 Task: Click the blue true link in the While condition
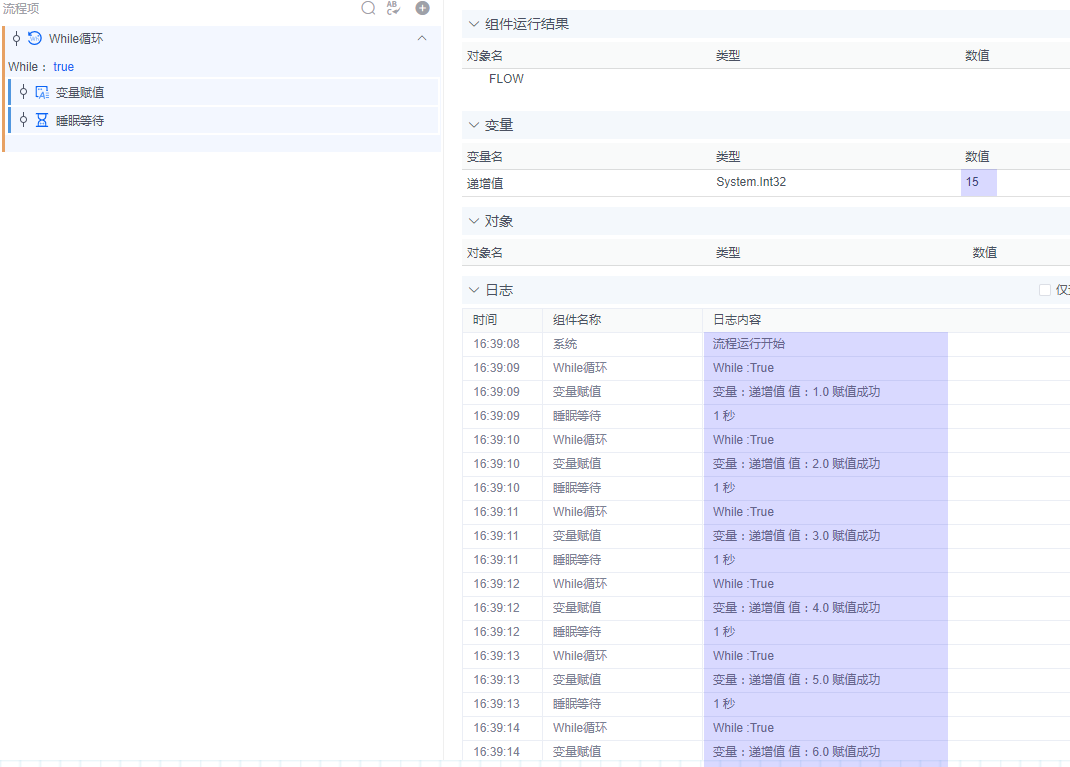tap(63, 66)
